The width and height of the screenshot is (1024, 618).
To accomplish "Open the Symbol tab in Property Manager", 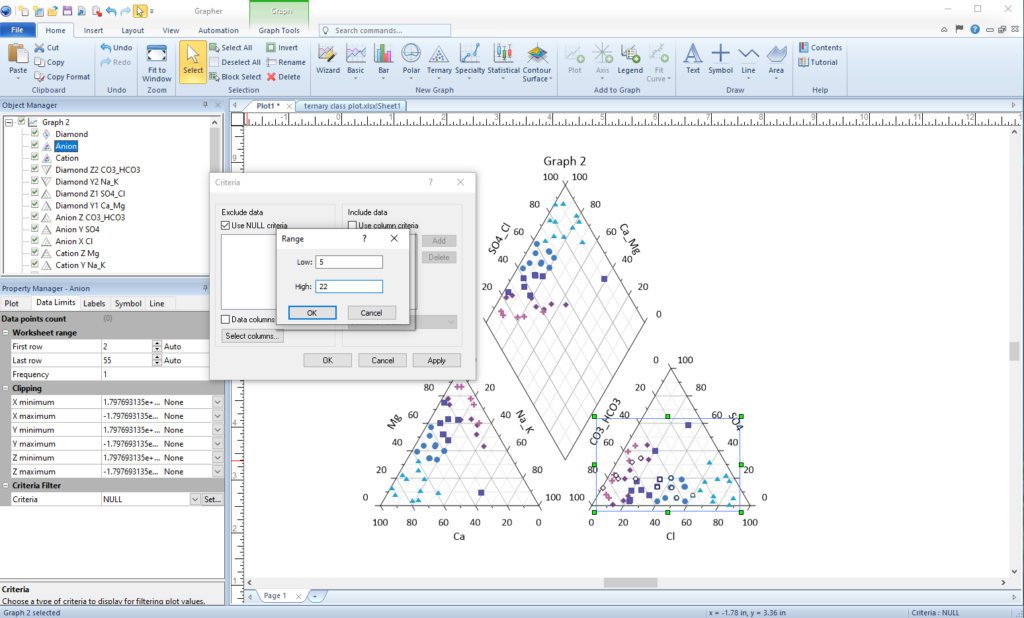I will pos(128,303).
